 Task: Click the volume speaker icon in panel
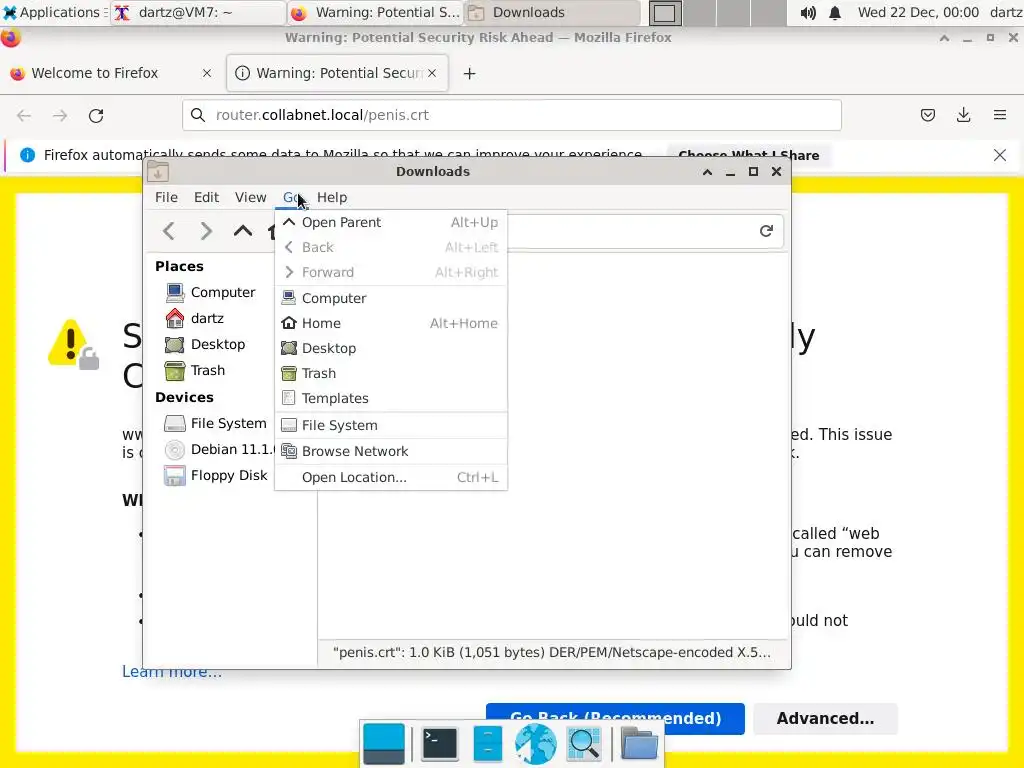[x=808, y=12]
